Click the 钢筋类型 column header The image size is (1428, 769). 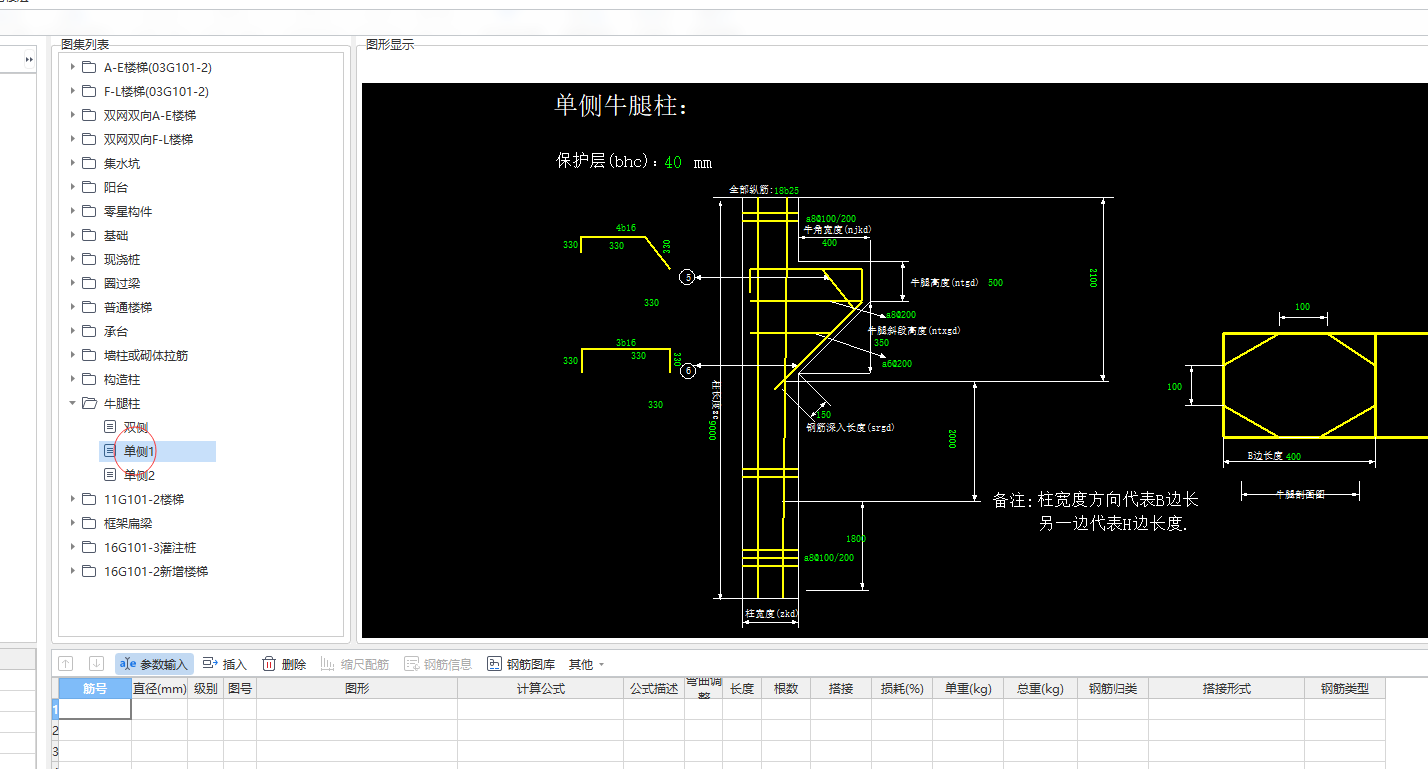click(x=1345, y=688)
